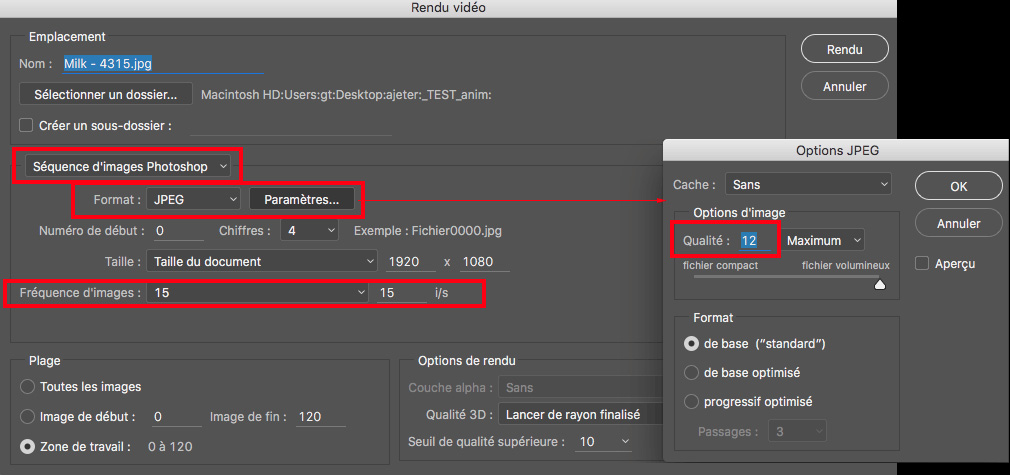Viewport: 1010px width, 475px height.
Task: Confirm with OK in Options JPEG
Action: tap(958, 186)
